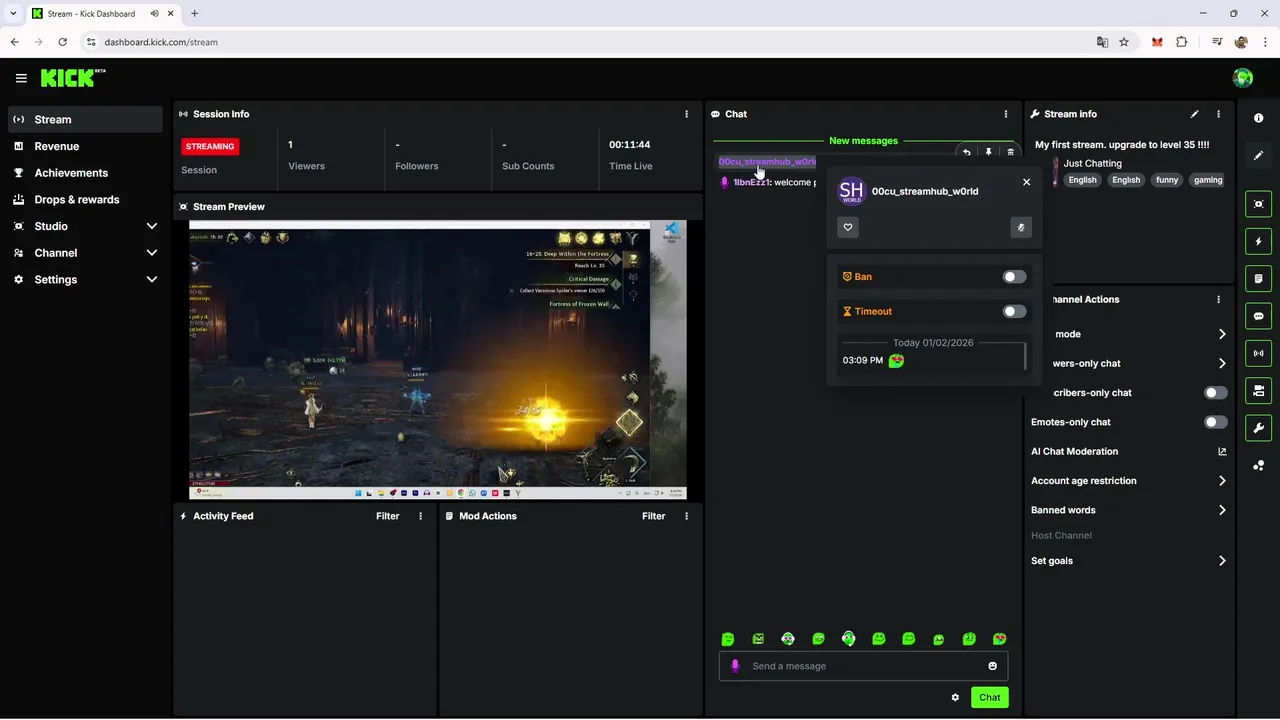The height and width of the screenshot is (720, 1280).
Task: Toggle the lightning bolt activity icon in the right rail
Action: 1258,241
